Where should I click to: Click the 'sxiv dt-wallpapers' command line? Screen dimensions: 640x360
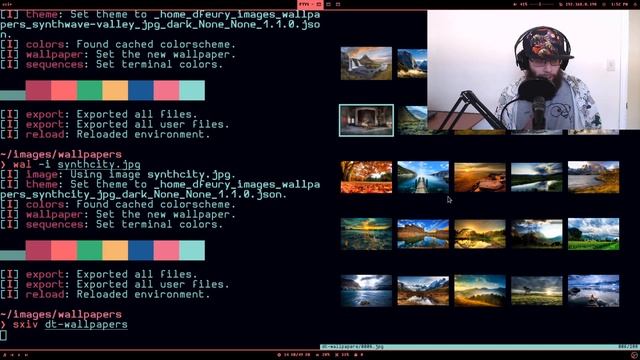(64, 324)
